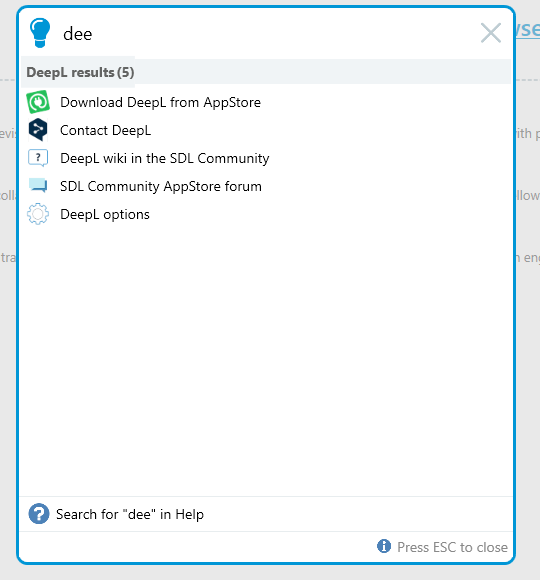The image size is (540, 580).
Task: Click the blue question mark Help icon
Action: pyautogui.click(x=39, y=514)
